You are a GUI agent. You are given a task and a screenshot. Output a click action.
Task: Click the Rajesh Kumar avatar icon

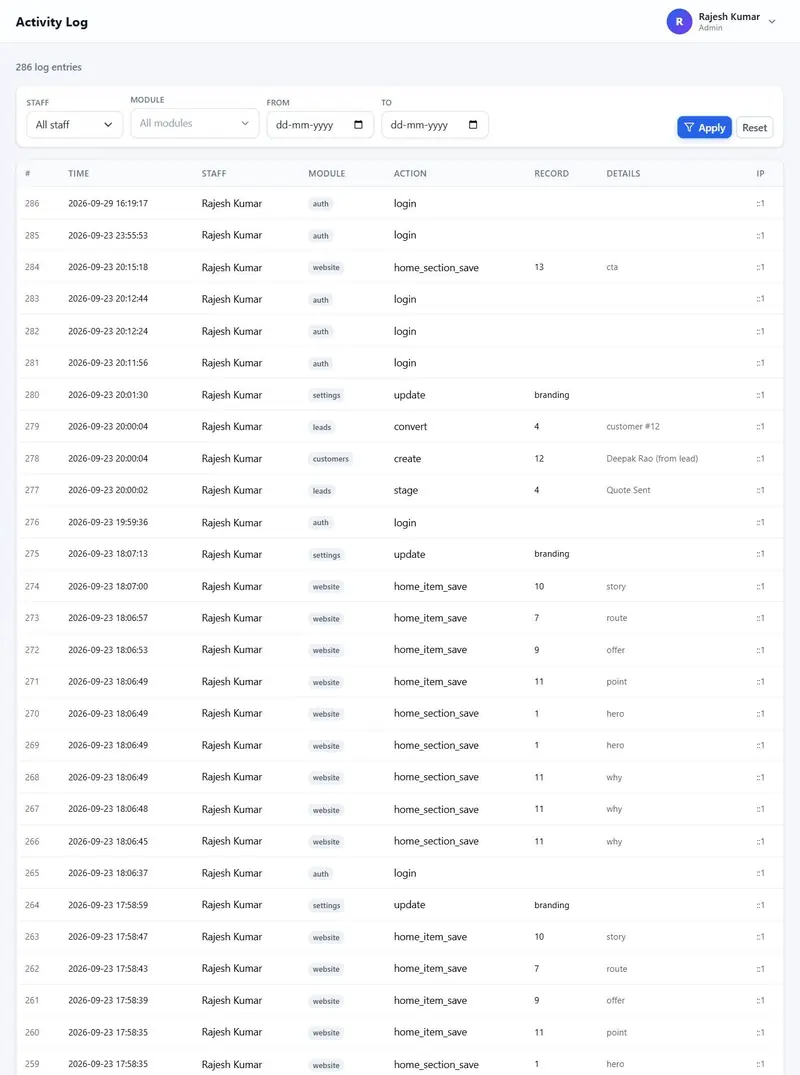[679, 21]
